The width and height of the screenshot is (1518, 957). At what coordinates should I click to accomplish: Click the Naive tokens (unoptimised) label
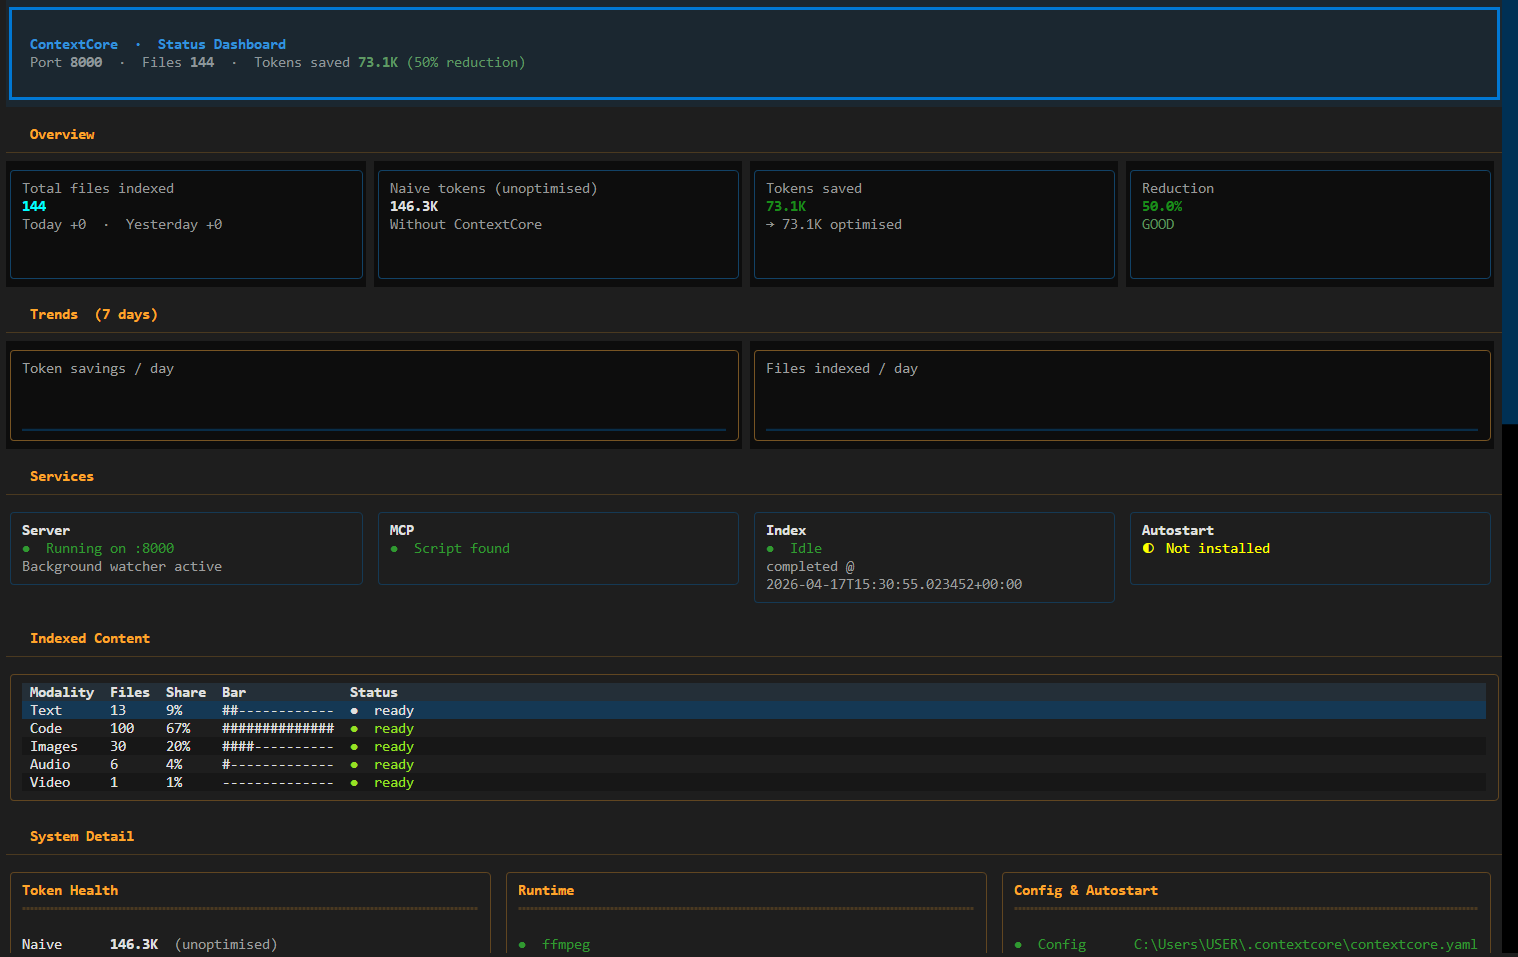[x=493, y=188]
